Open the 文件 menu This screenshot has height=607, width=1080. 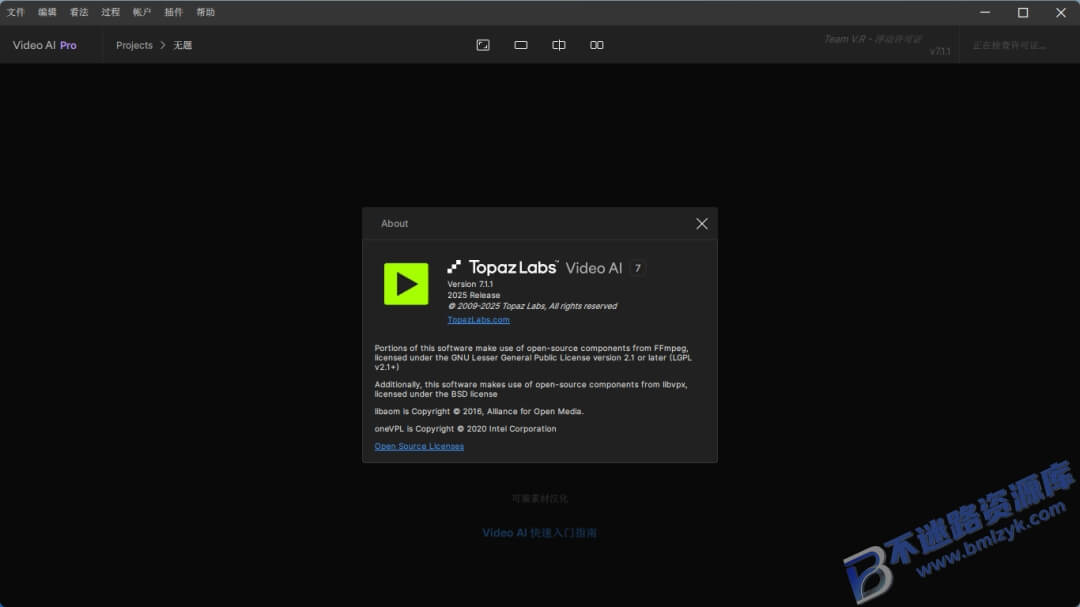[x=15, y=12]
